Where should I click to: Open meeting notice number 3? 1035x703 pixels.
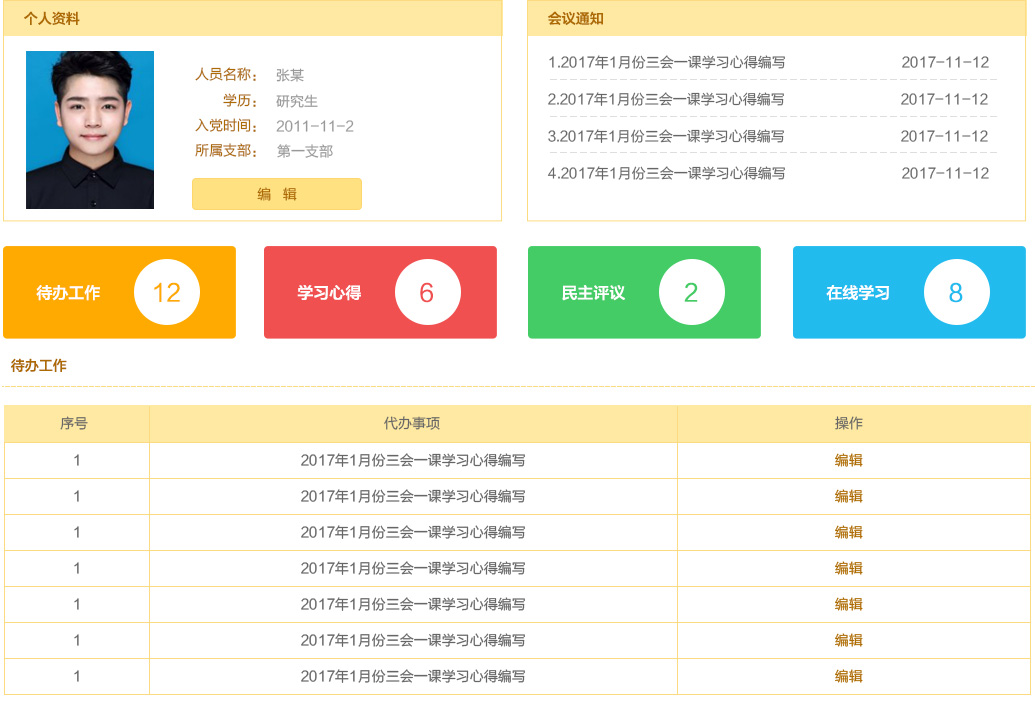tap(667, 136)
